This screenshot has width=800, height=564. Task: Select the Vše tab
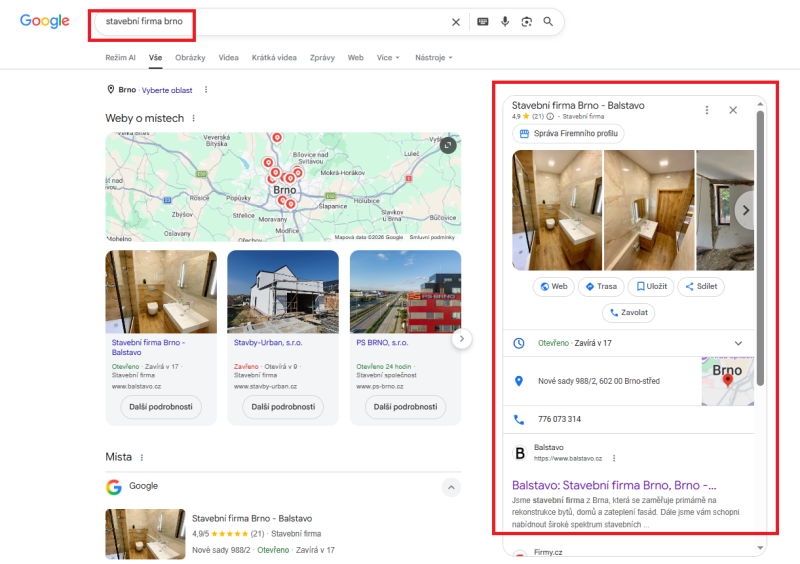(x=156, y=58)
